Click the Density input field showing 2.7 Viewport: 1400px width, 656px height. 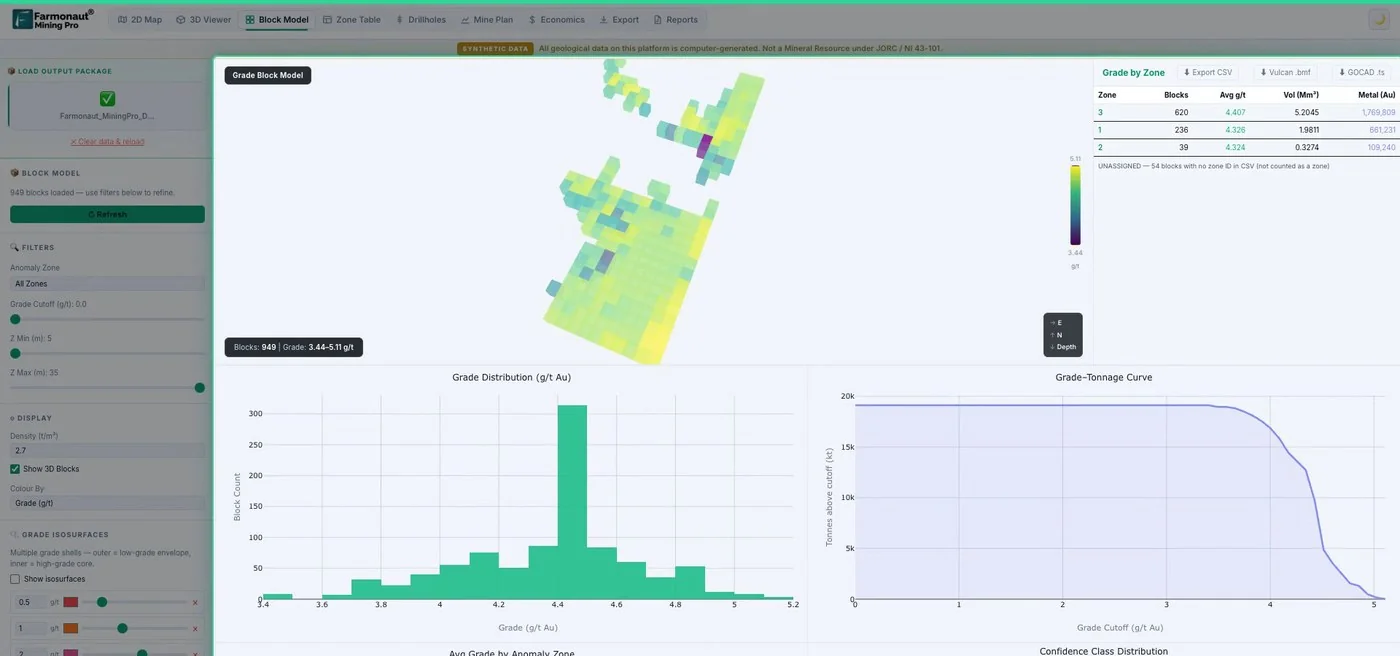pos(107,451)
